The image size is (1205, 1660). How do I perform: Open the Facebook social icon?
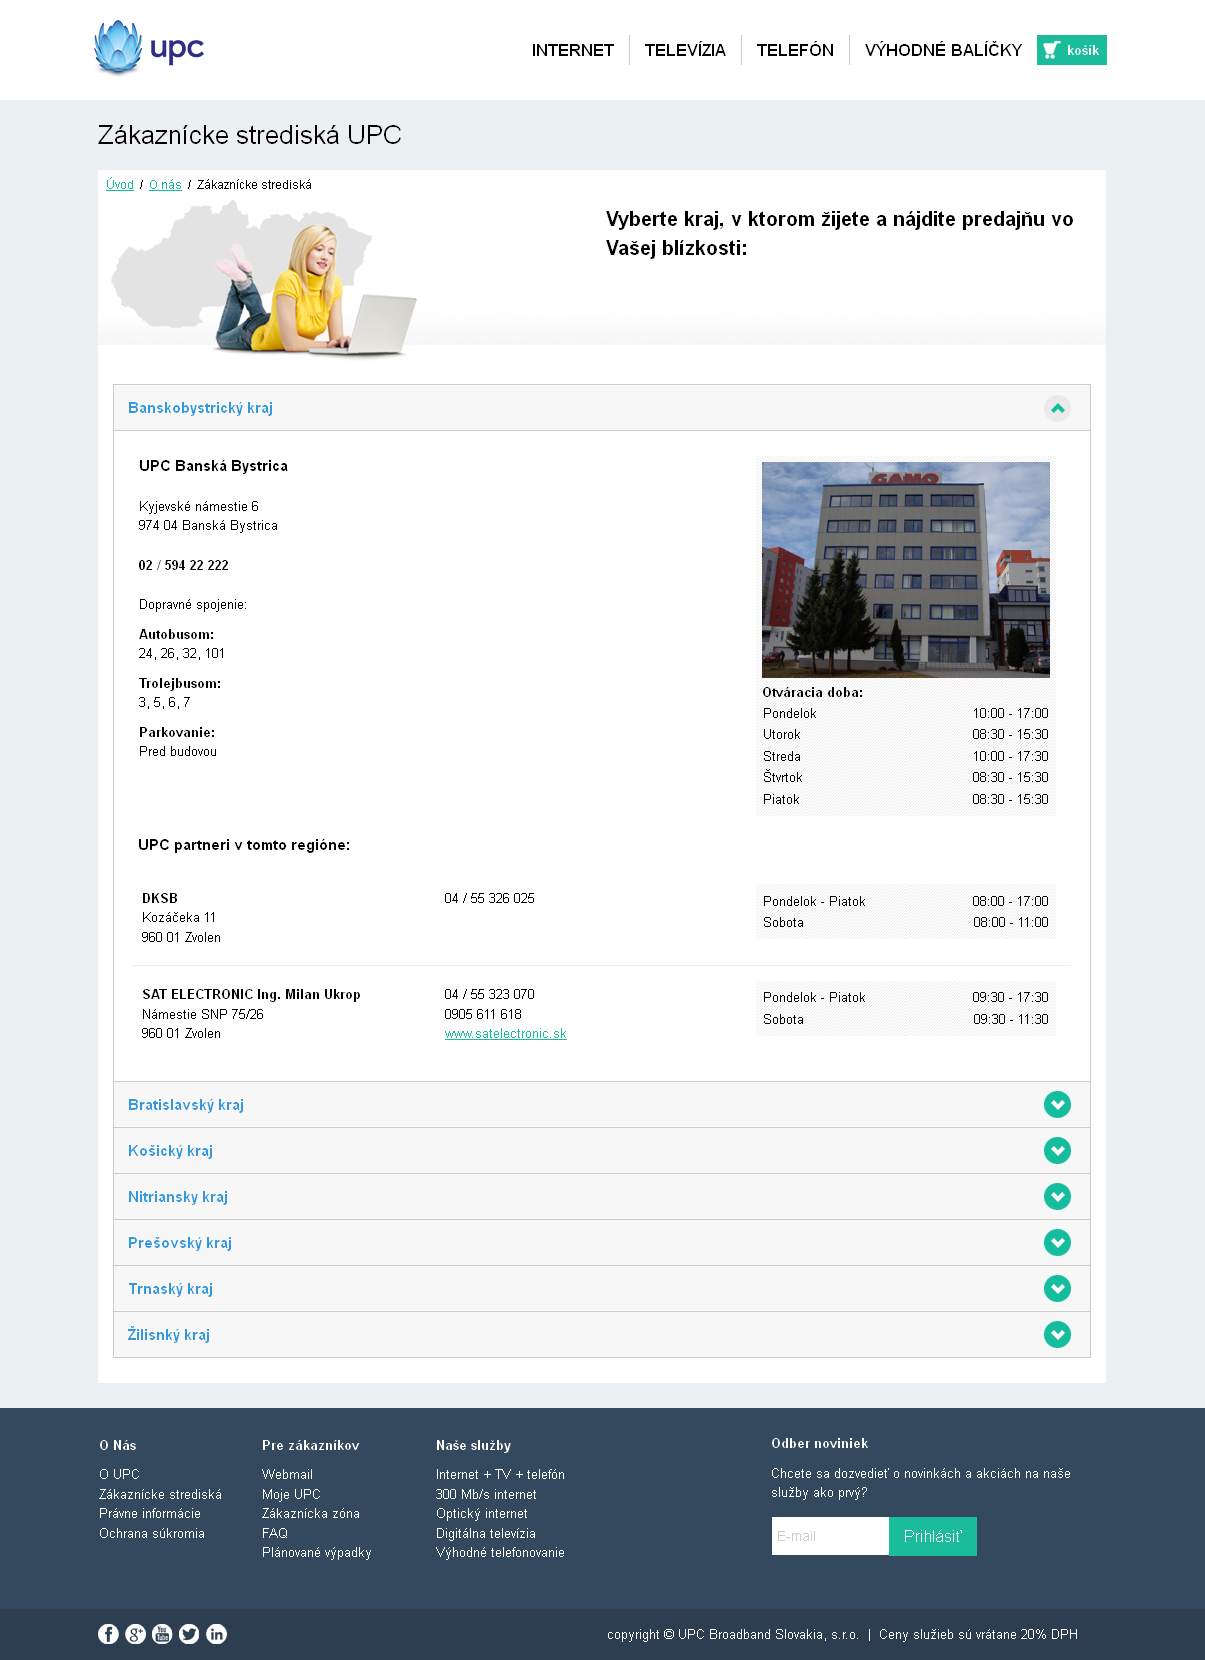[x=108, y=1634]
